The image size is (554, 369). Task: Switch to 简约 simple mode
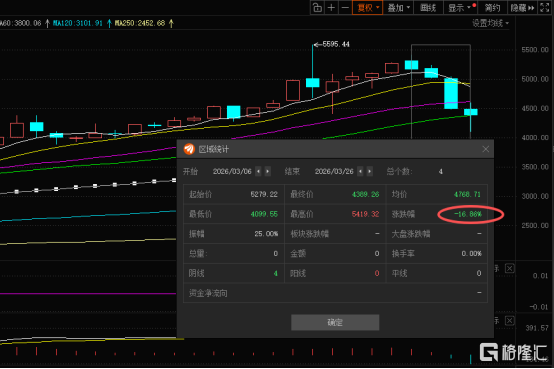pyautogui.click(x=492, y=7)
